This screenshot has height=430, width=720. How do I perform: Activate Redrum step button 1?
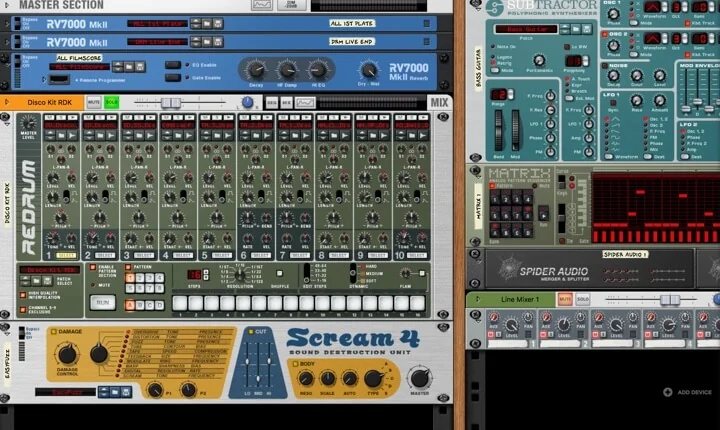(180, 304)
